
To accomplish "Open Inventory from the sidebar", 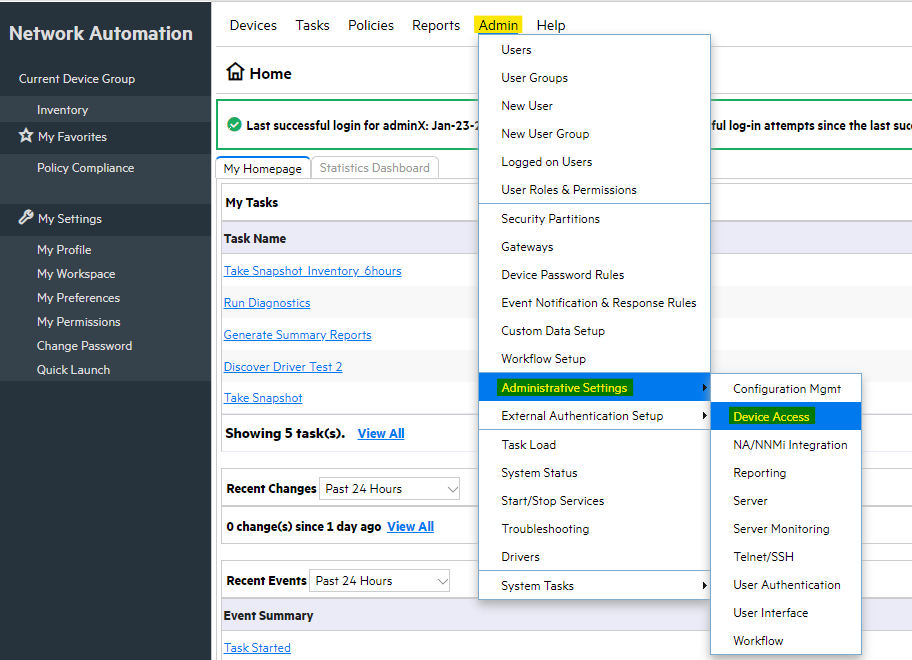I will click(62, 109).
